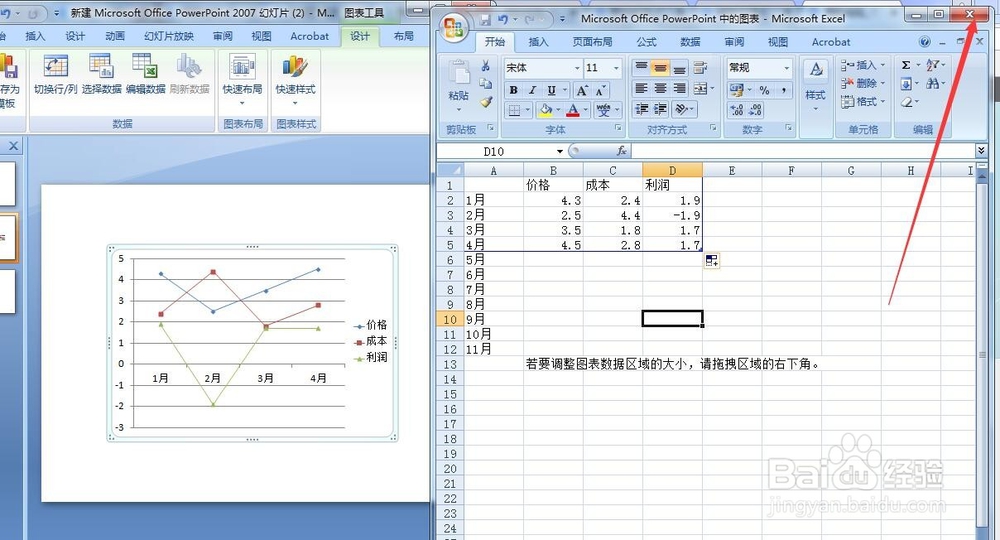
Task: Apply percent style to the cell
Action: coord(764,90)
